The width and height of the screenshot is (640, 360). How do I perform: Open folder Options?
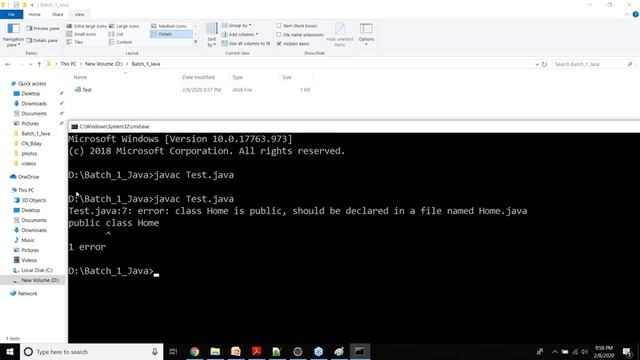tap(366, 34)
